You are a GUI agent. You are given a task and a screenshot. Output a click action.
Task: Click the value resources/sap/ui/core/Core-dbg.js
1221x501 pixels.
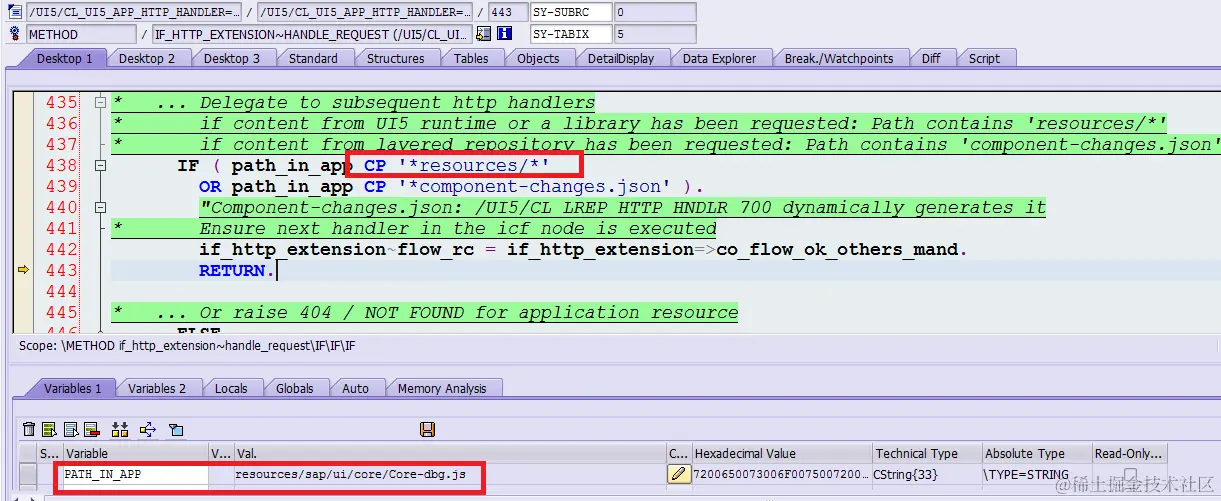click(350, 474)
